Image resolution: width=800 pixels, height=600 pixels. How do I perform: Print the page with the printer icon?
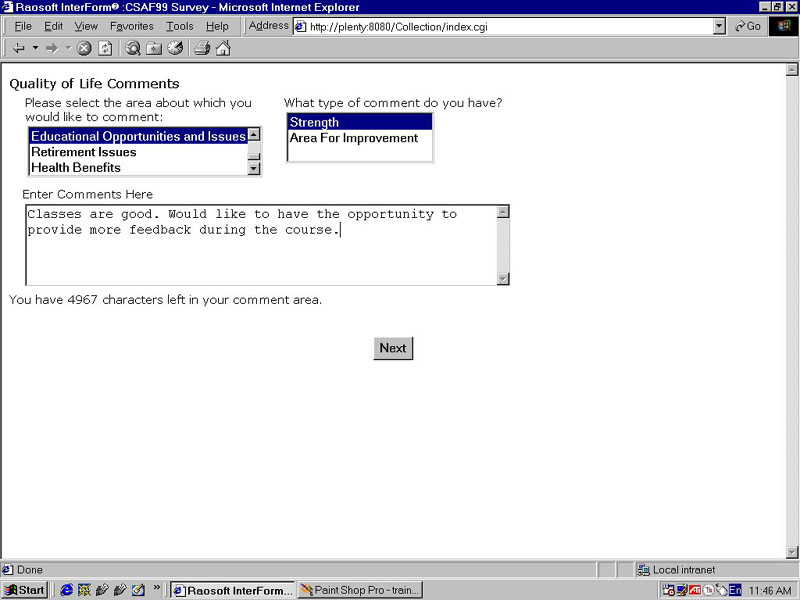[202, 48]
